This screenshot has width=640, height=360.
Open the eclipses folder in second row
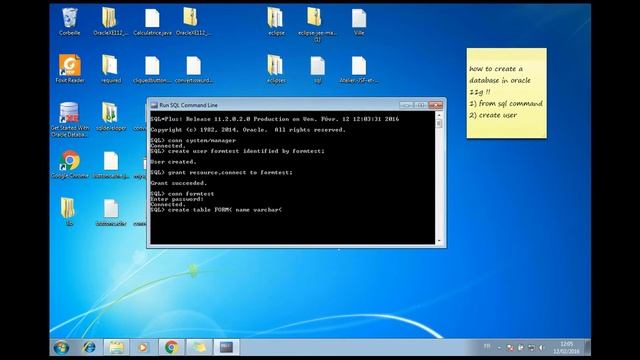click(276, 69)
